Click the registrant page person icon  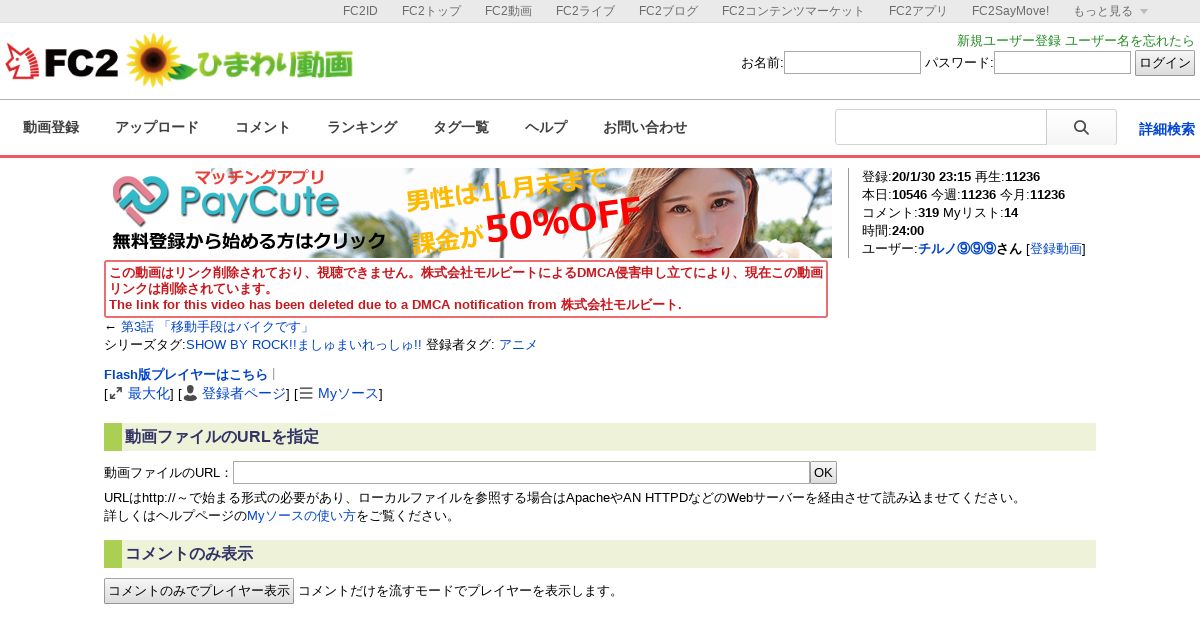pyautogui.click(x=190, y=394)
